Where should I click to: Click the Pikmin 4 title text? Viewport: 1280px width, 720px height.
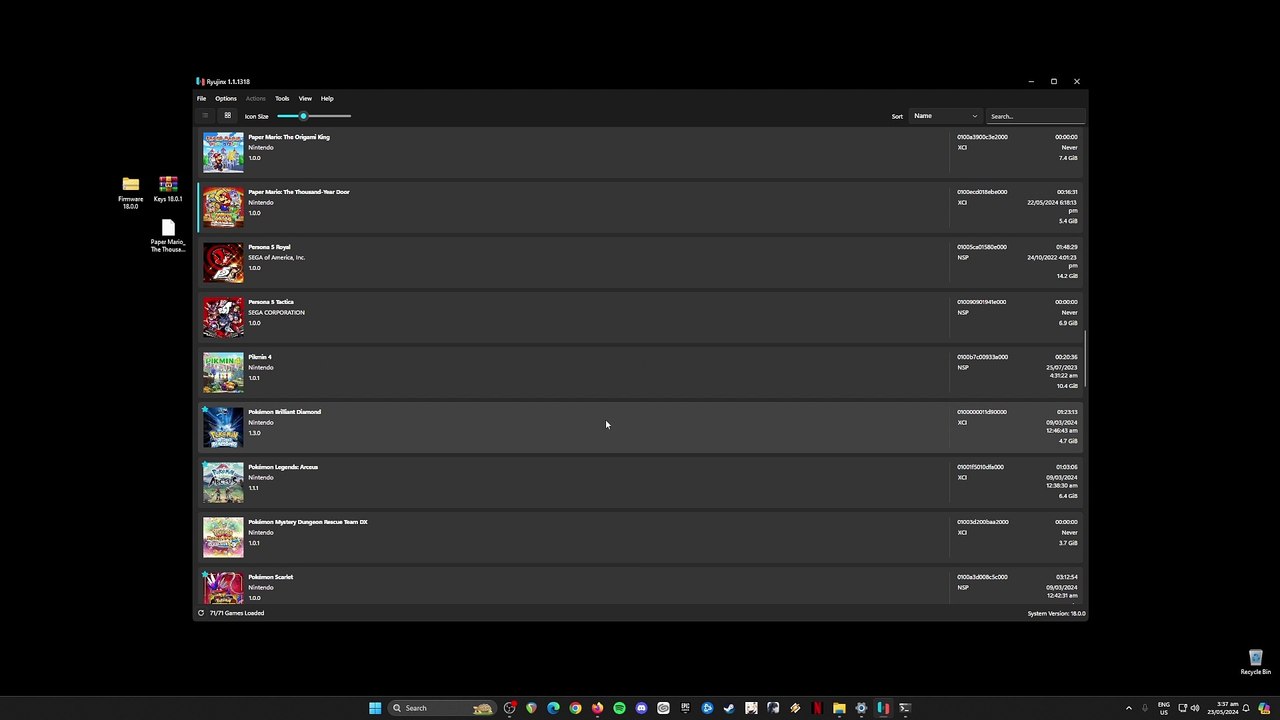point(260,357)
